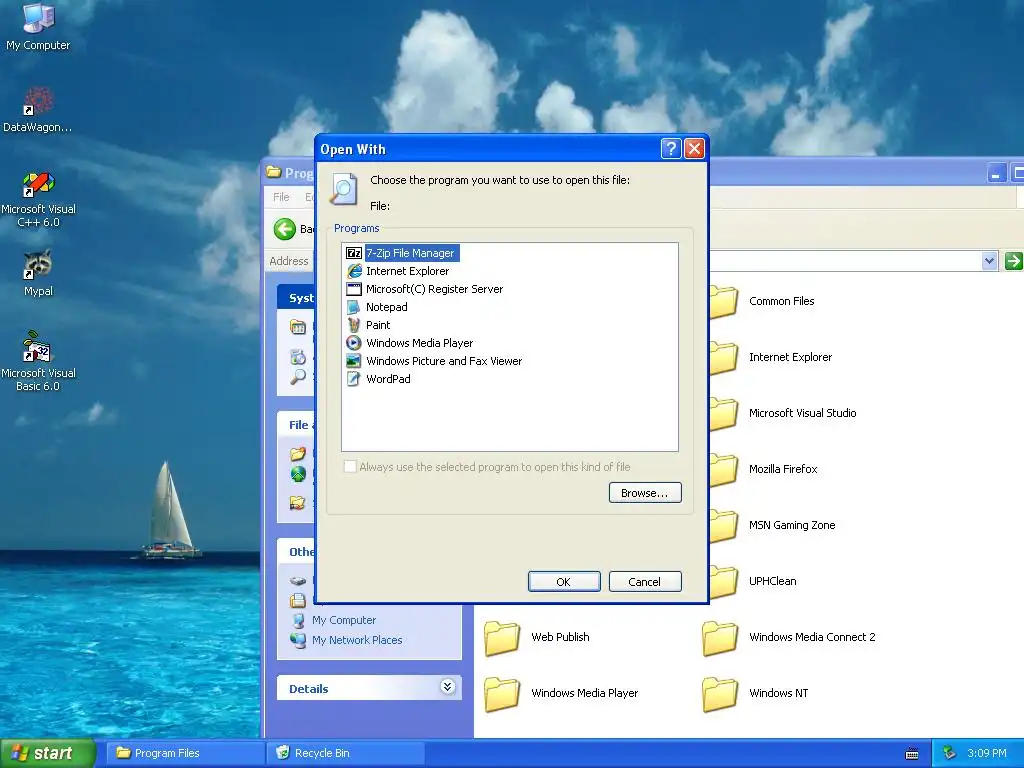1024x768 pixels.
Task: Choose Windows Media Player icon in list
Action: pos(354,343)
